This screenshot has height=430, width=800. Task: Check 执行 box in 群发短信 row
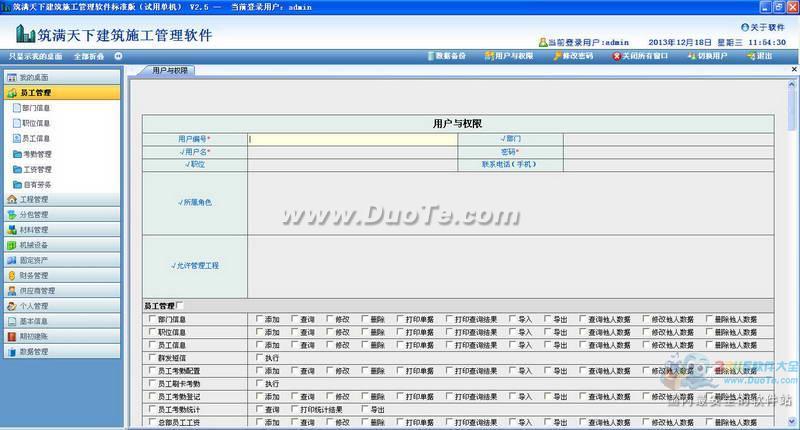pos(259,357)
